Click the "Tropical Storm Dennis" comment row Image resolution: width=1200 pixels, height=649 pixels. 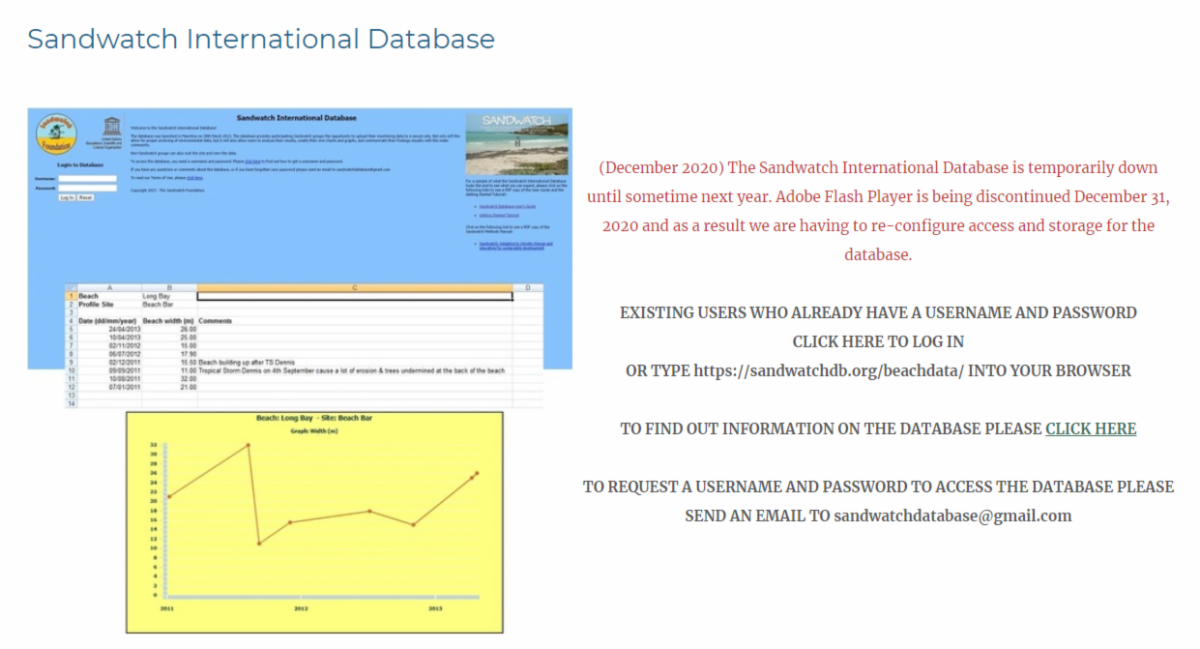352,370
